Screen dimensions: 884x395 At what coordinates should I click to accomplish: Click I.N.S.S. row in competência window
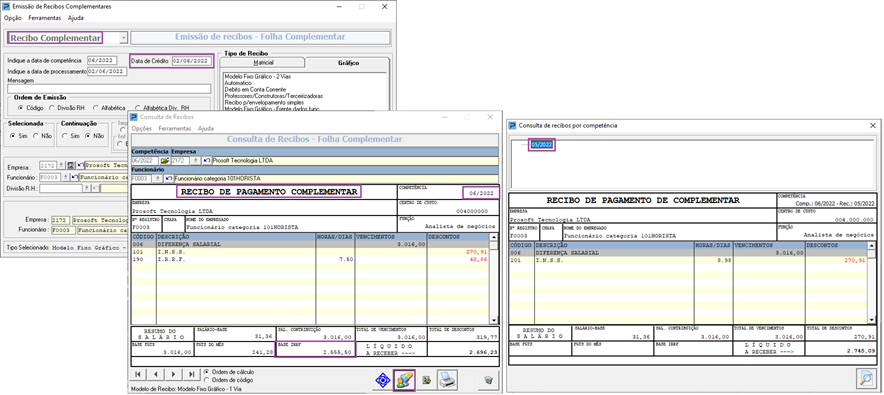[x=689, y=260]
